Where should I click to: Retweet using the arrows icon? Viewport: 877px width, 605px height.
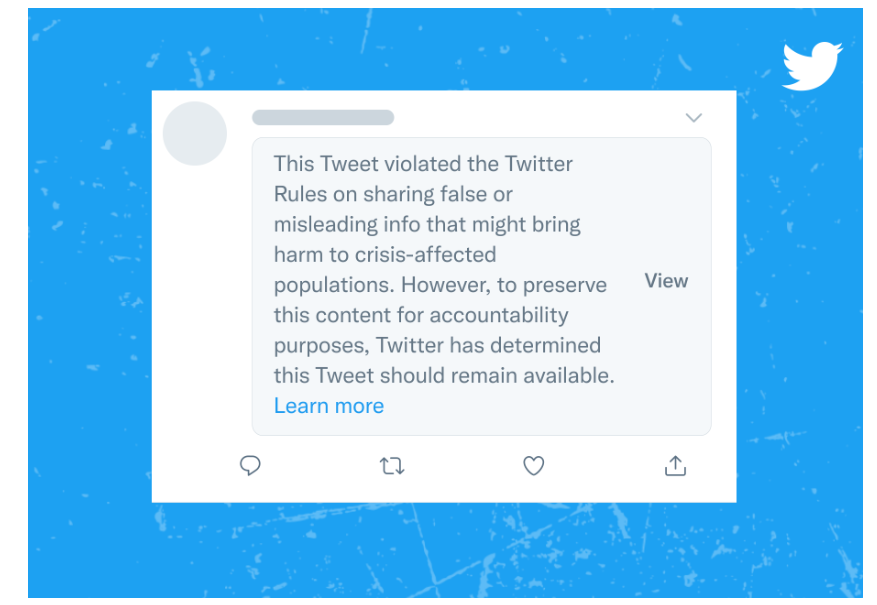[392, 465]
